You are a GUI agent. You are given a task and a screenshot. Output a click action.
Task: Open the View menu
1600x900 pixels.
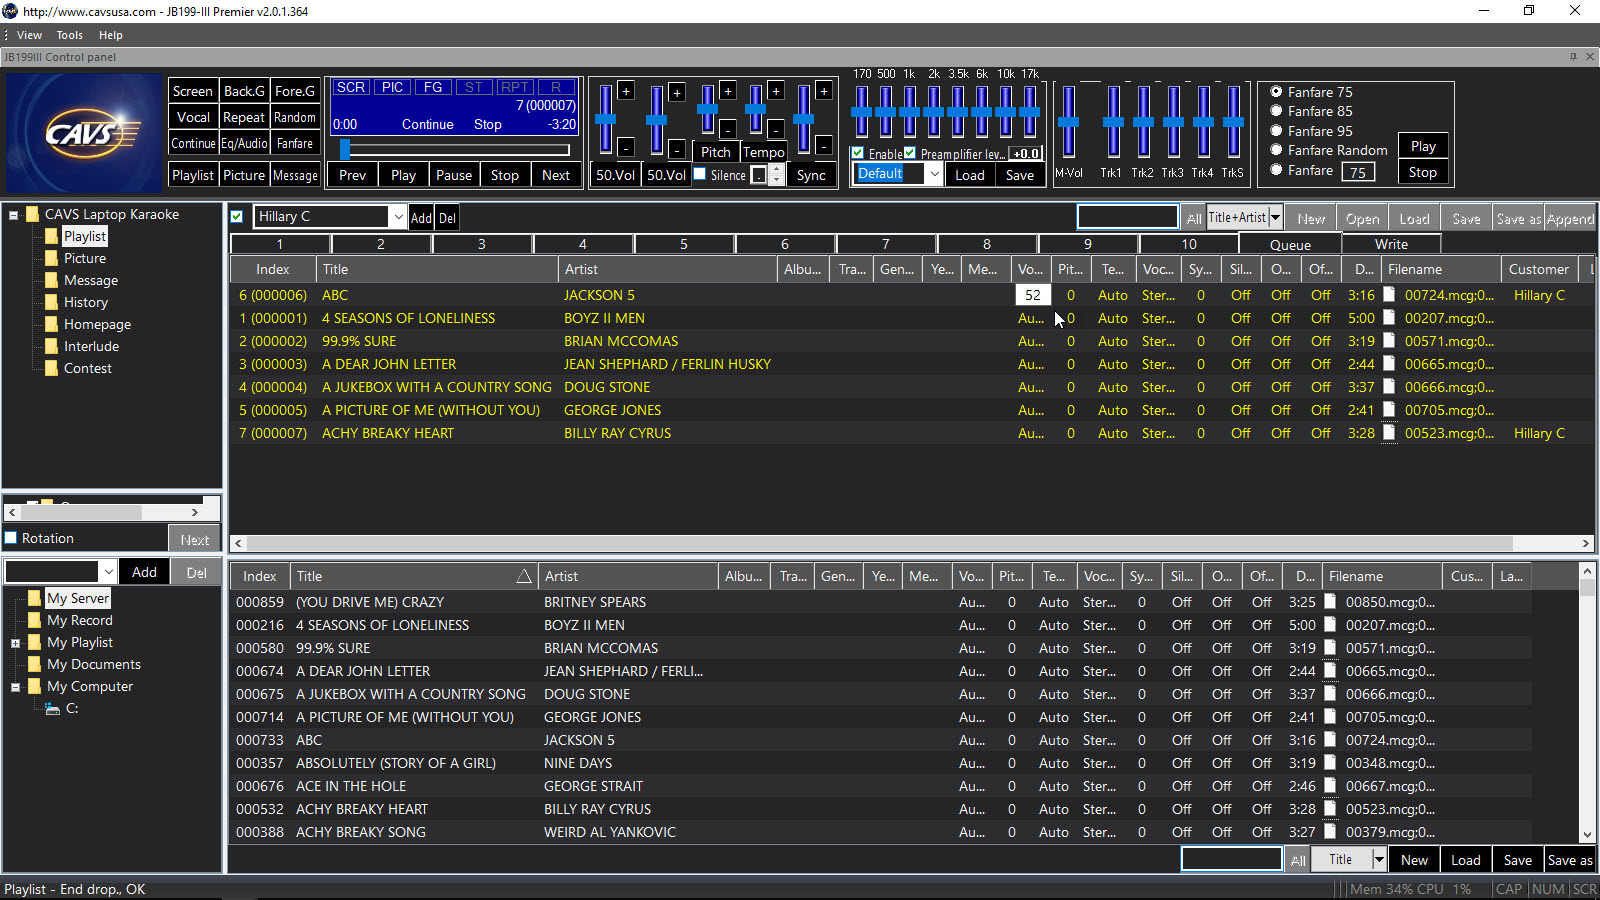coord(29,35)
